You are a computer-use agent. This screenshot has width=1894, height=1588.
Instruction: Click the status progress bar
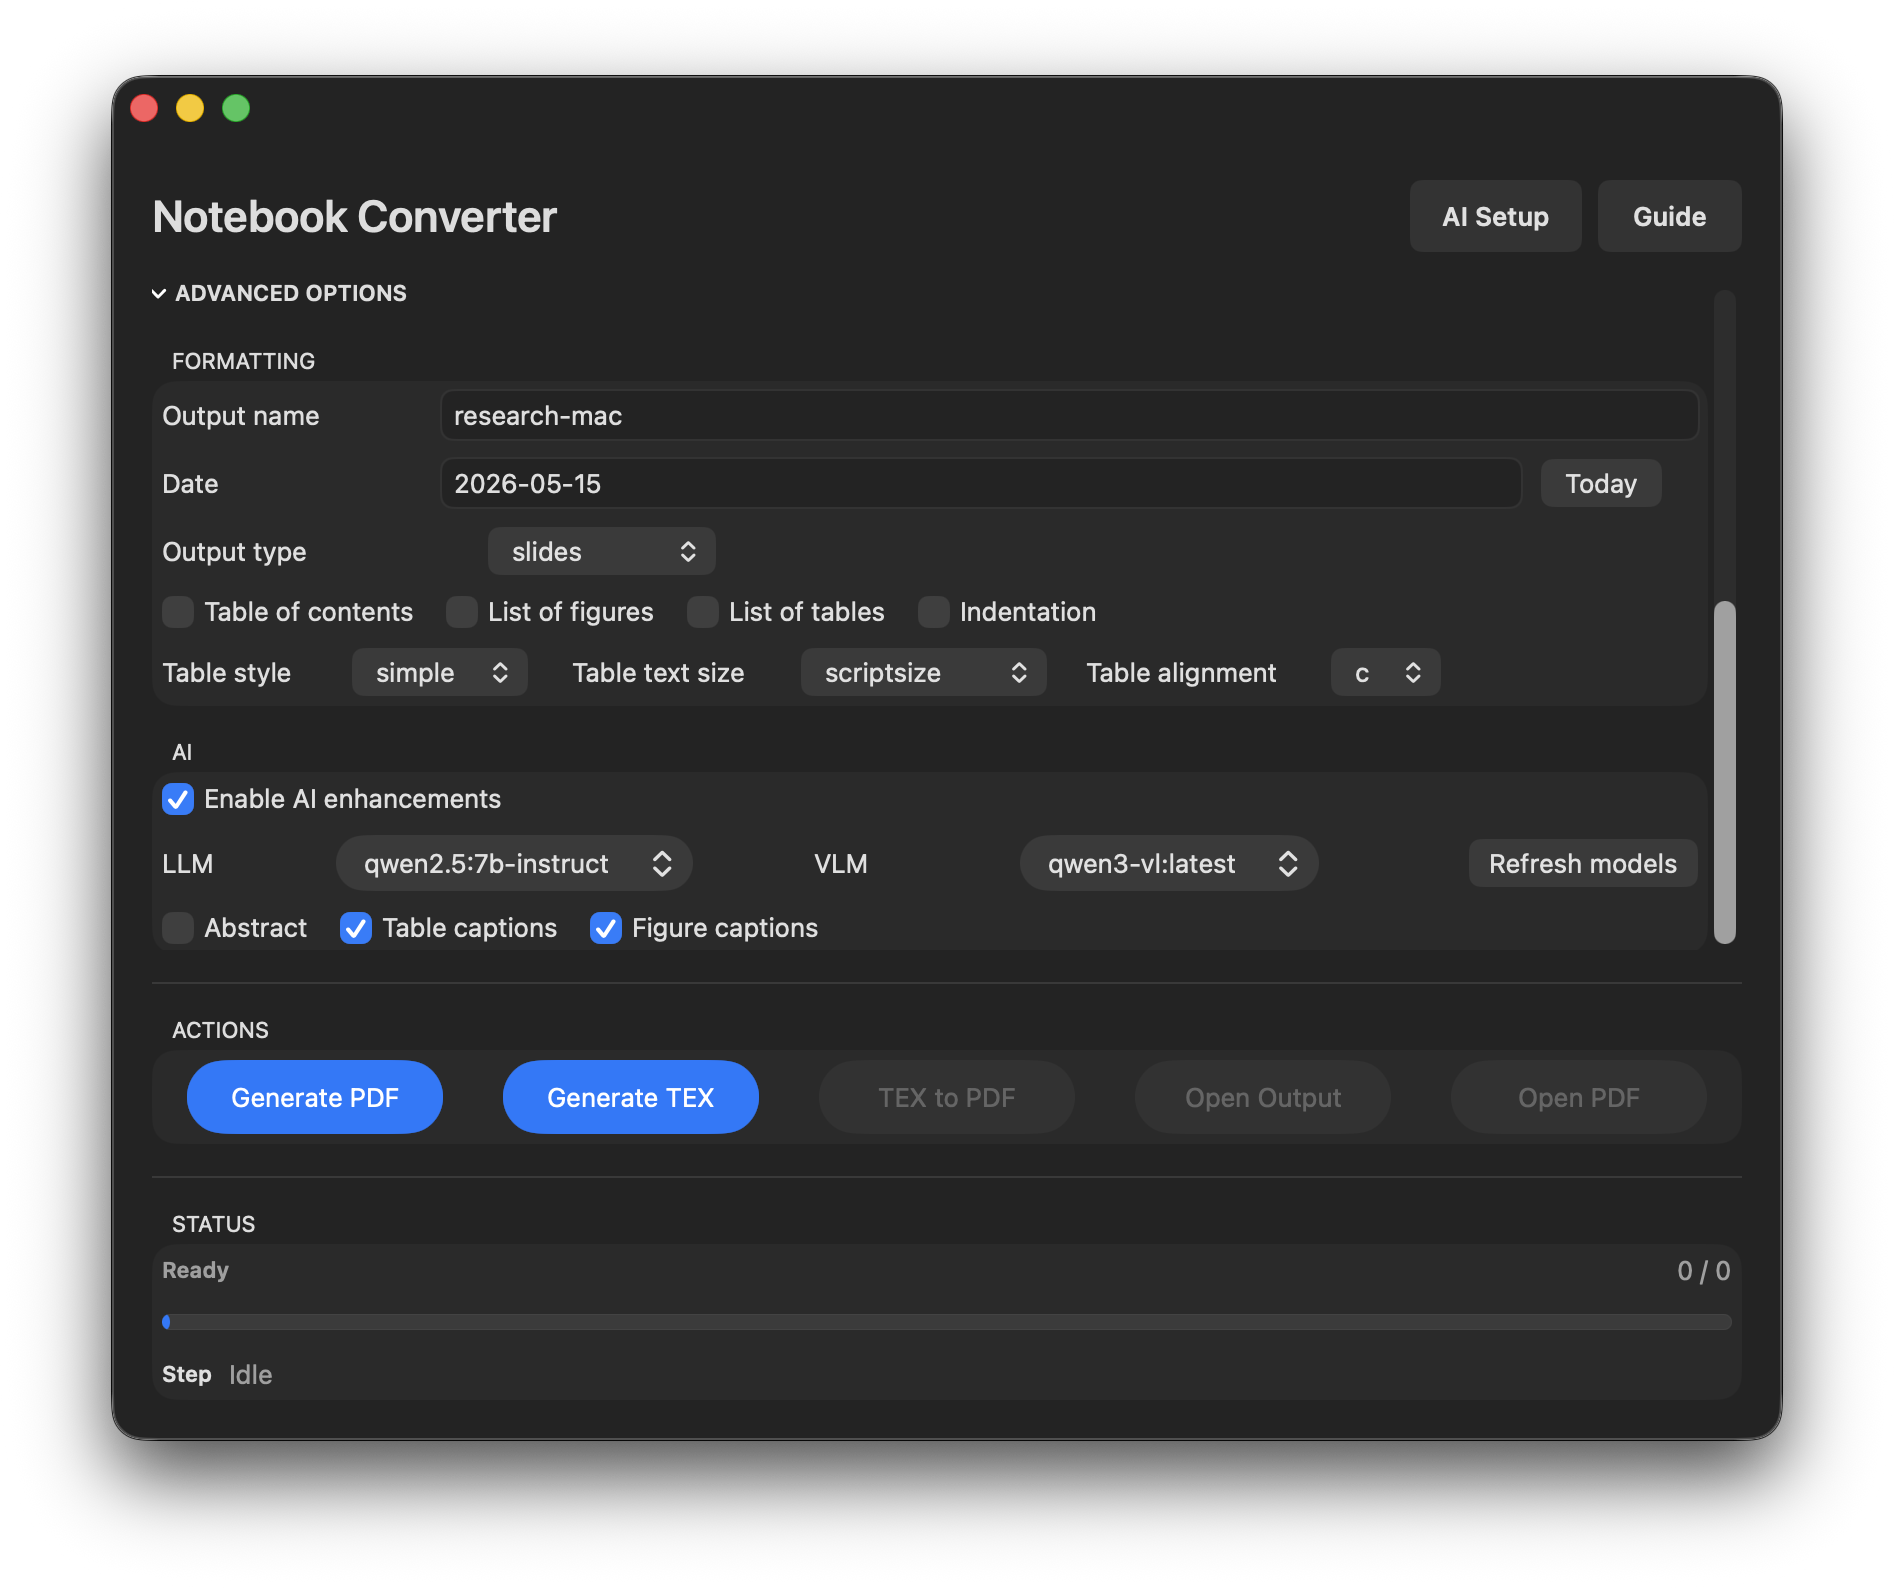(947, 1322)
